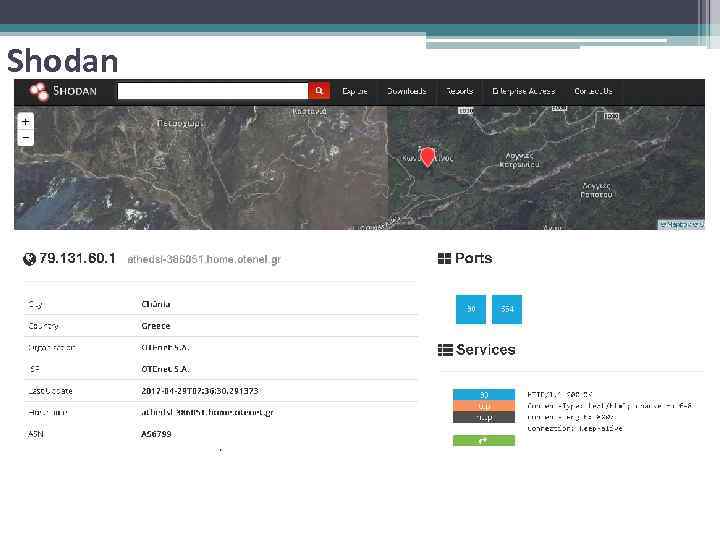Select the Organization value OTEnet S.A.
720x540 pixels.
point(165,348)
